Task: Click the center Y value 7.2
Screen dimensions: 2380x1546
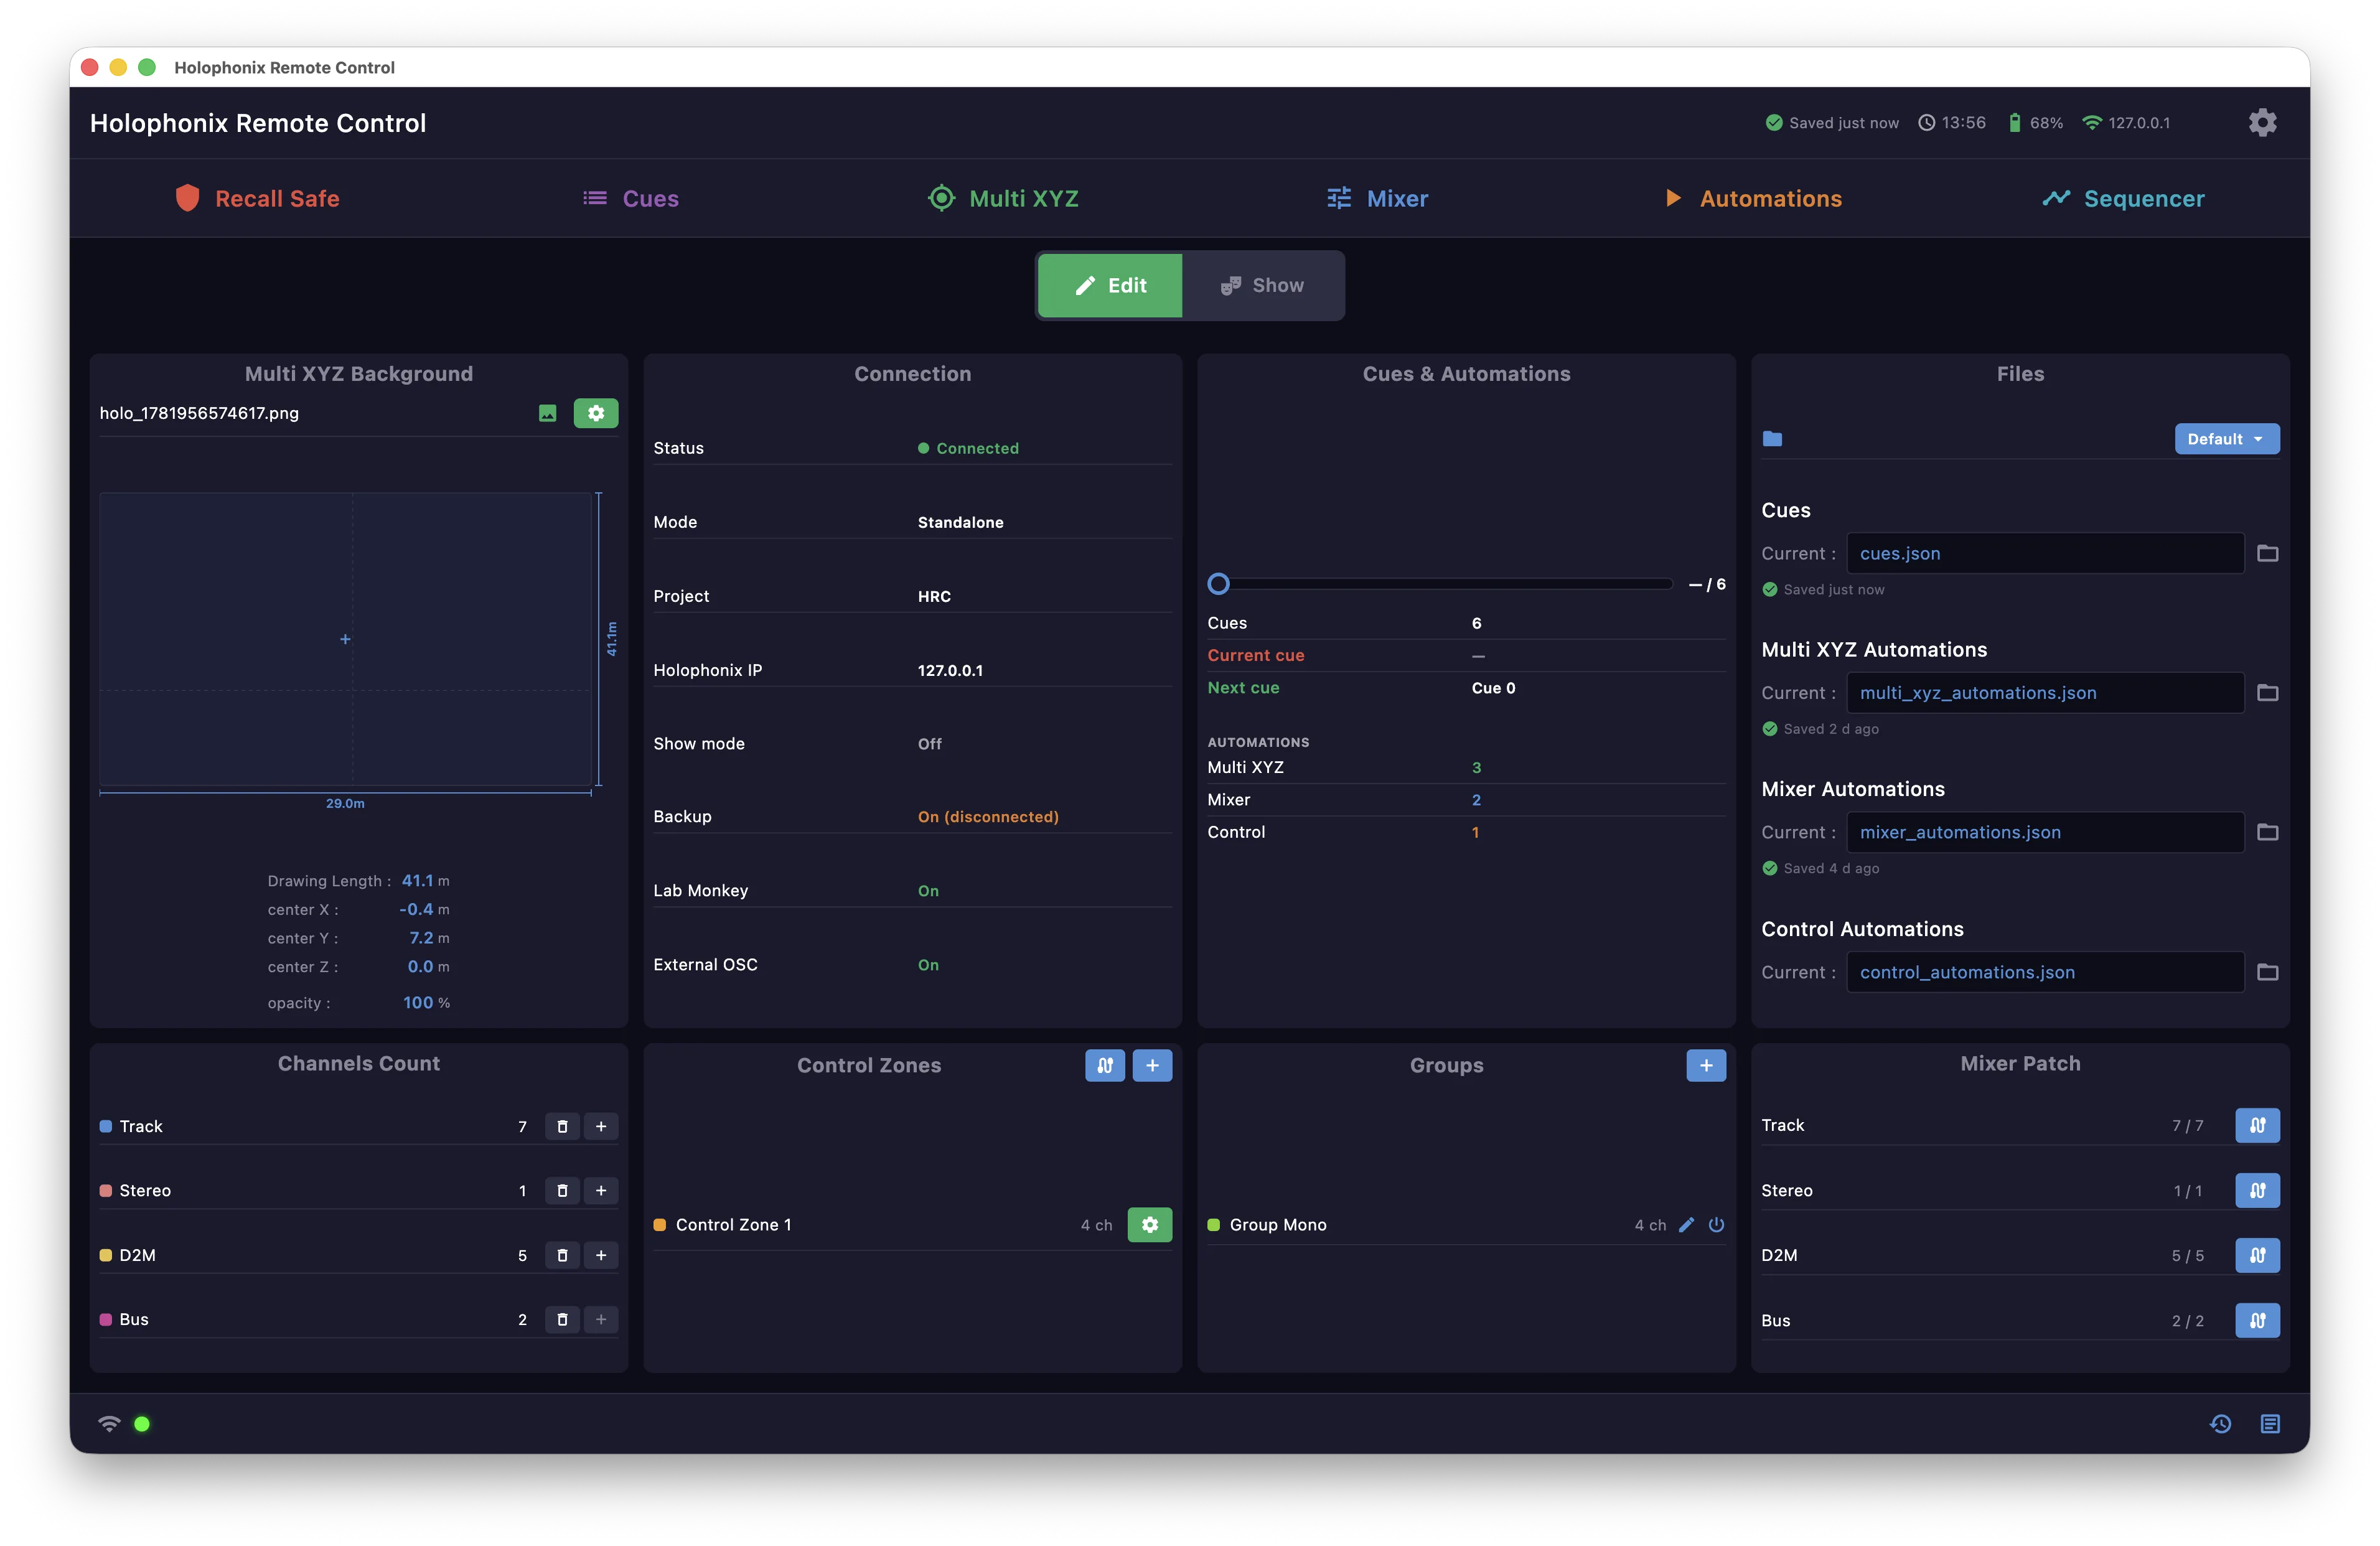Action: (421, 938)
